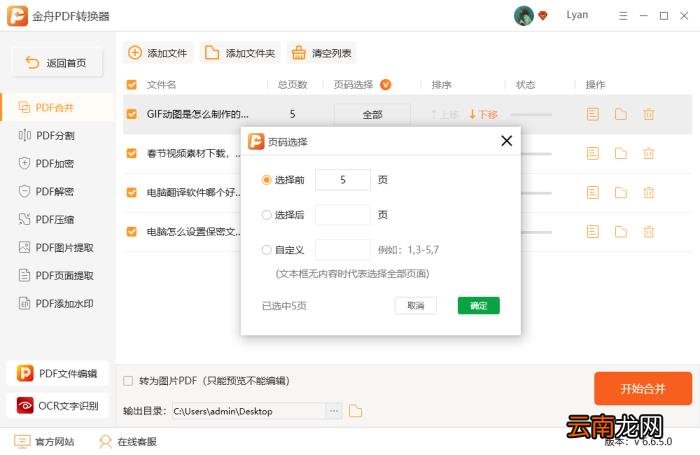The height and width of the screenshot is (455, 700).
Task: Open folder icon for GIF row
Action: [621, 114]
